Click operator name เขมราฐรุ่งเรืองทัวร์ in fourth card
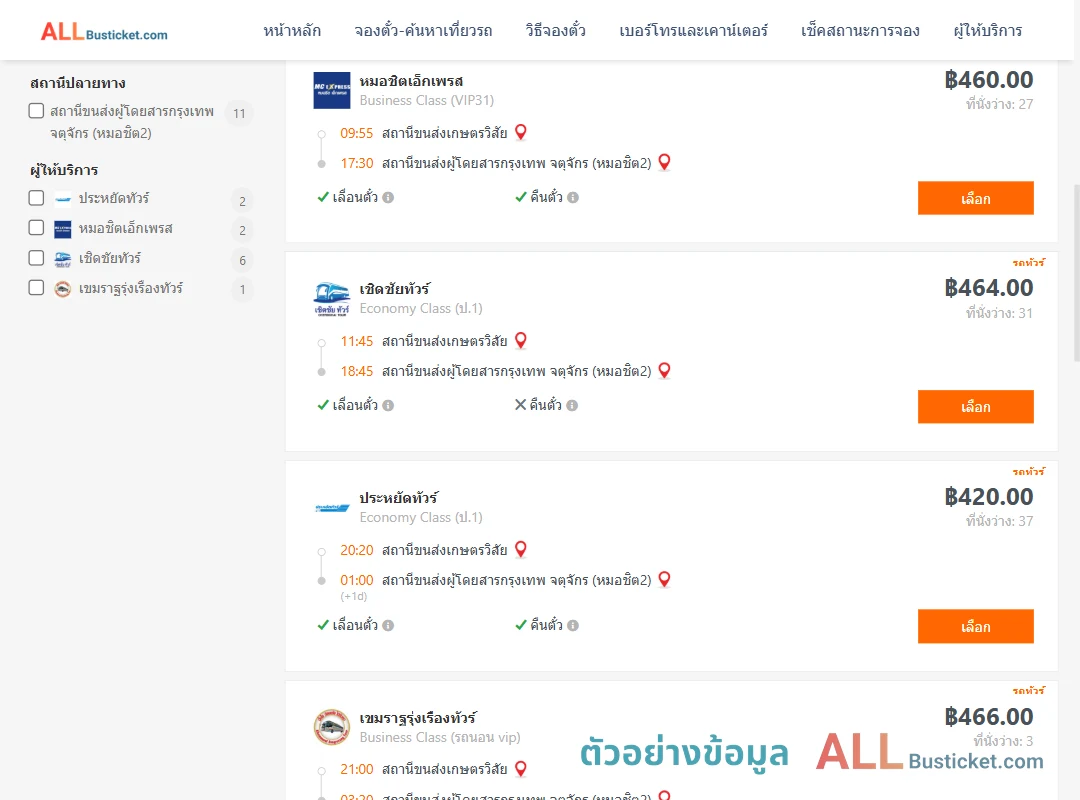Viewport: 1080px width, 800px height. point(418,717)
